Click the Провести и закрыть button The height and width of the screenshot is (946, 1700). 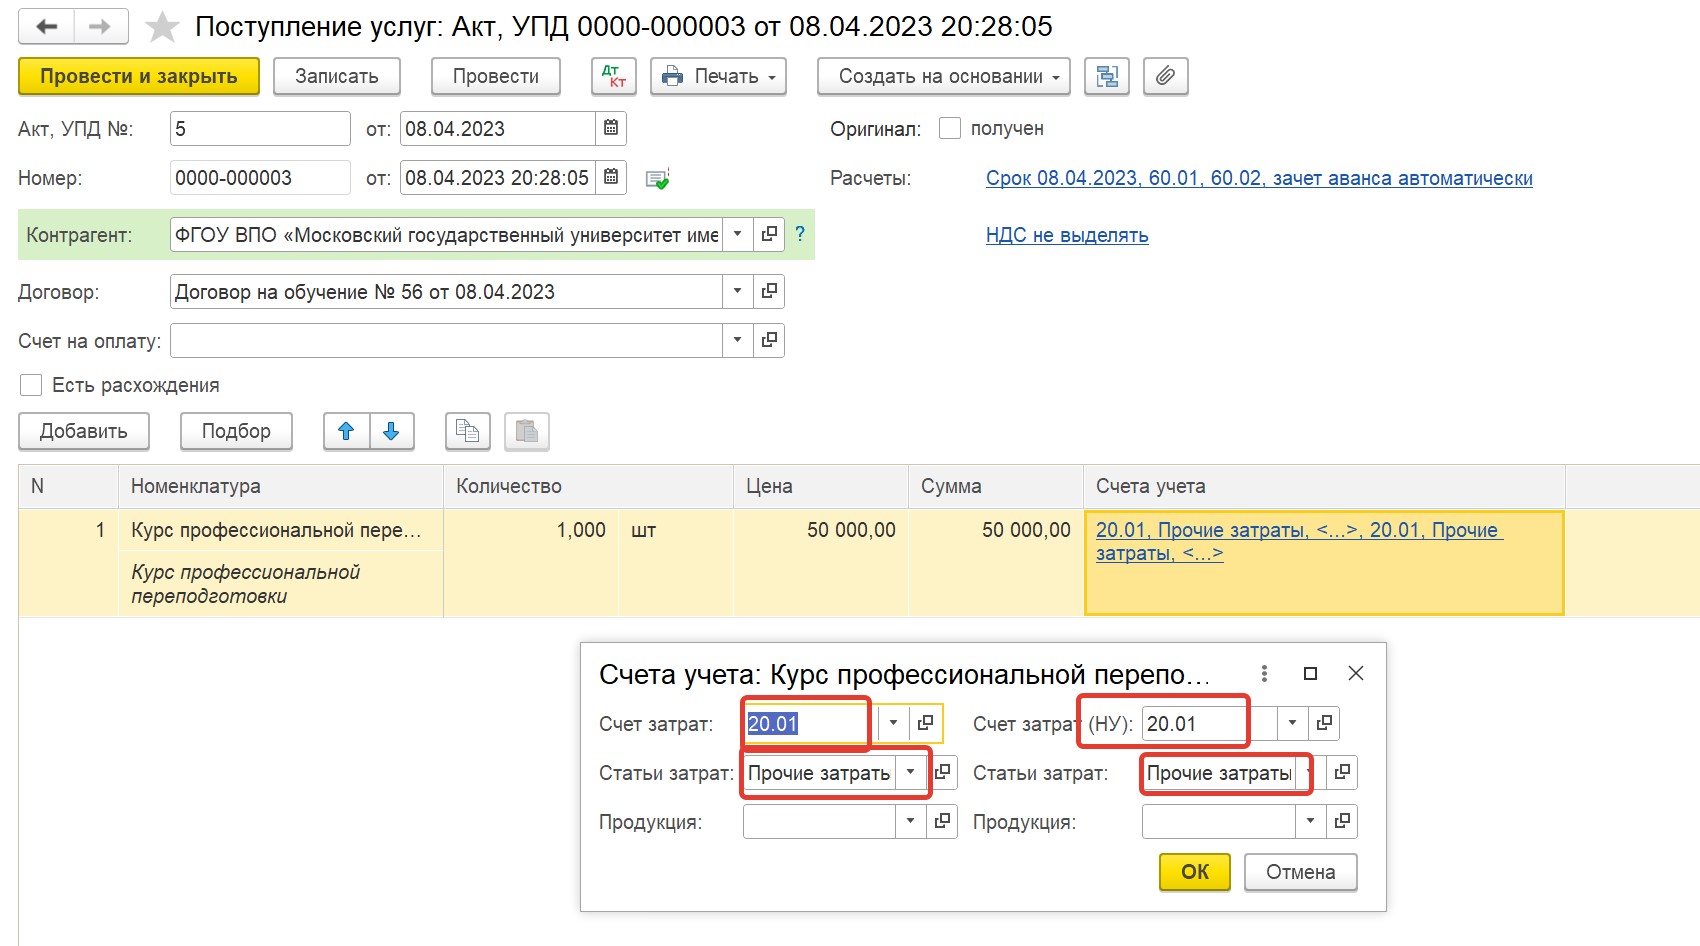(x=139, y=76)
